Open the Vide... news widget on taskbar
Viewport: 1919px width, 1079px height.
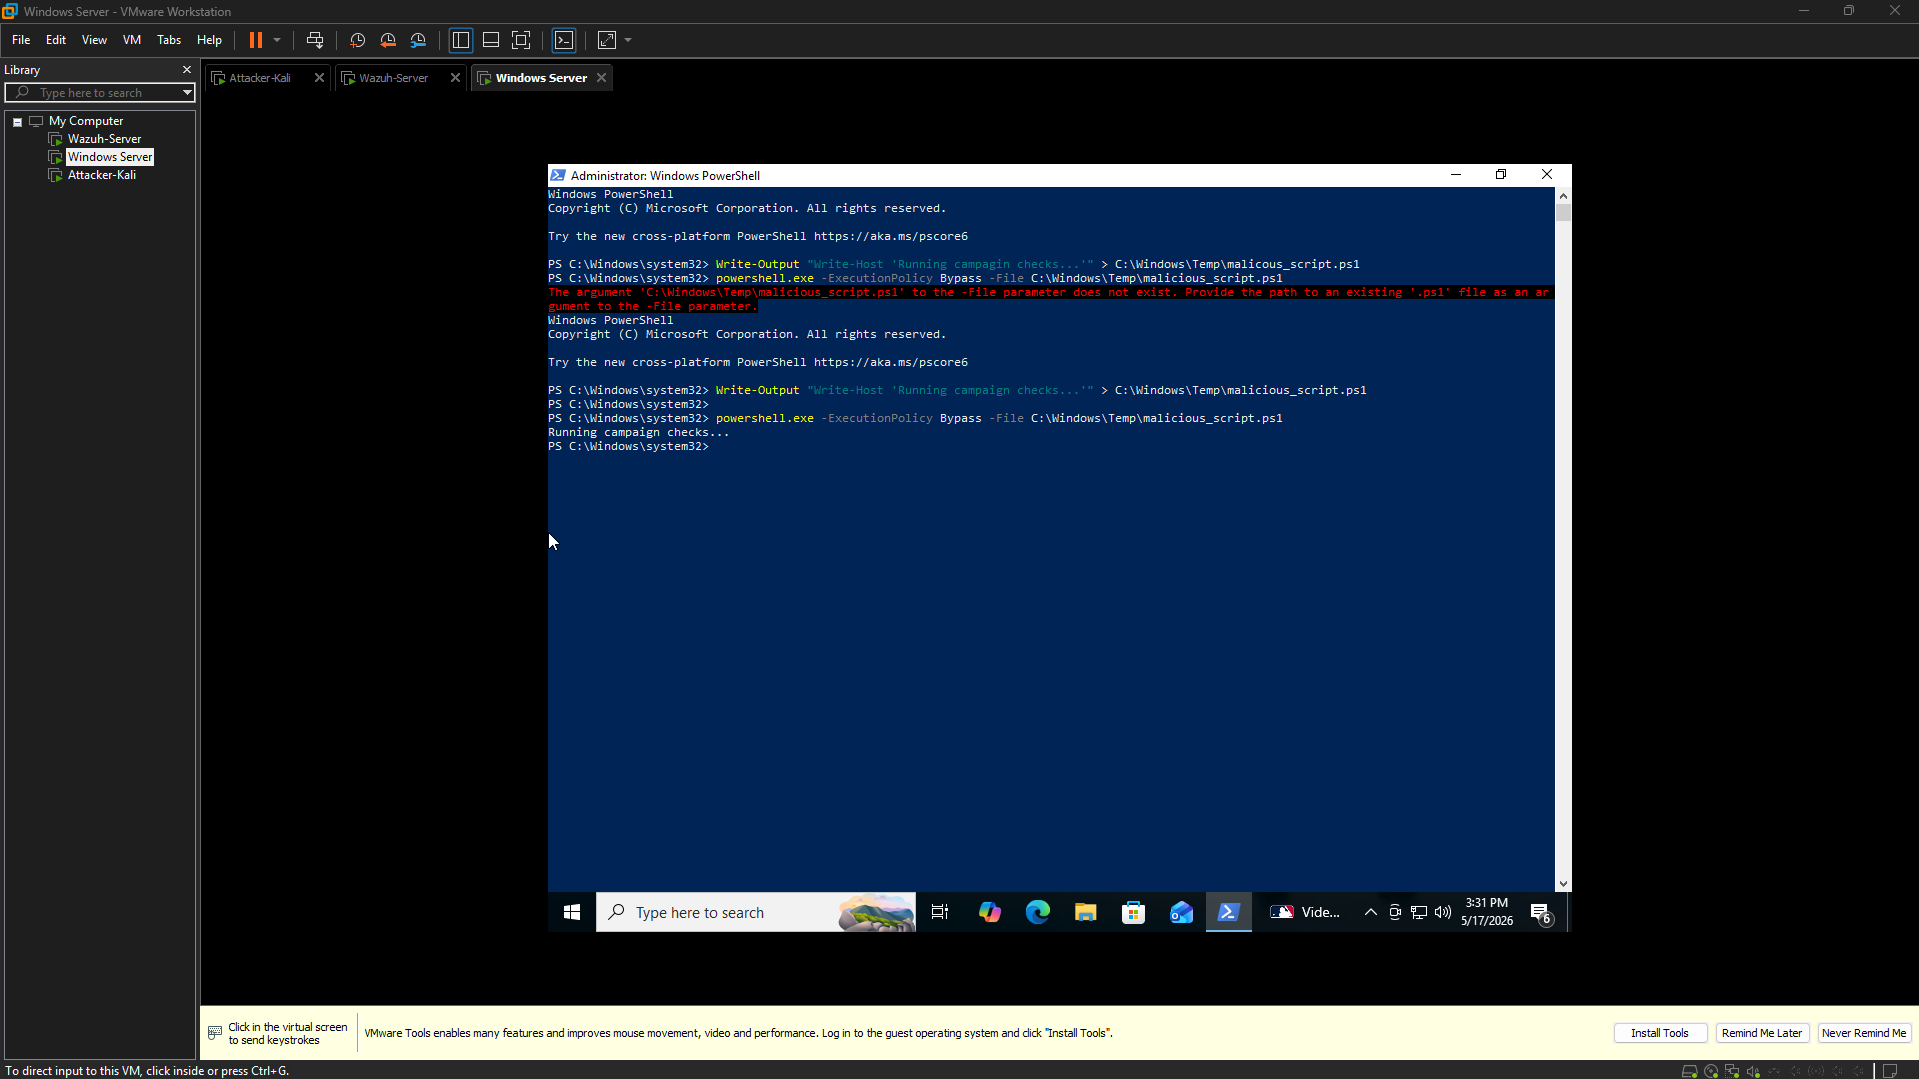point(1305,912)
